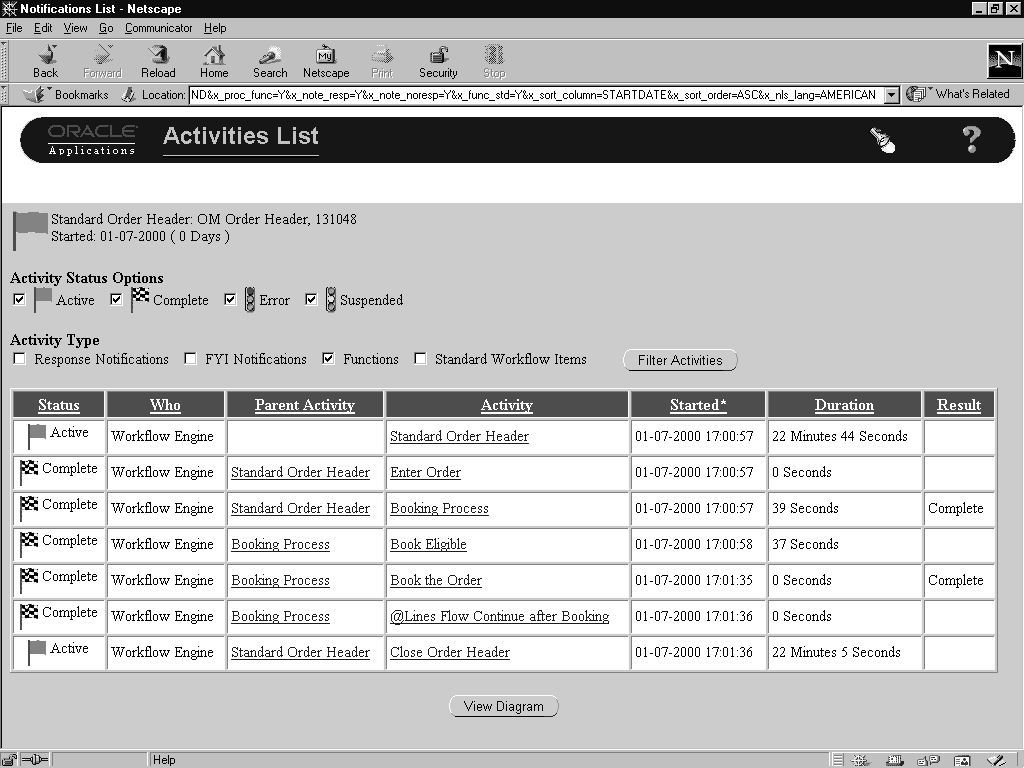Open the Book Eligible activity link
The image size is (1024, 768).
(x=428, y=544)
